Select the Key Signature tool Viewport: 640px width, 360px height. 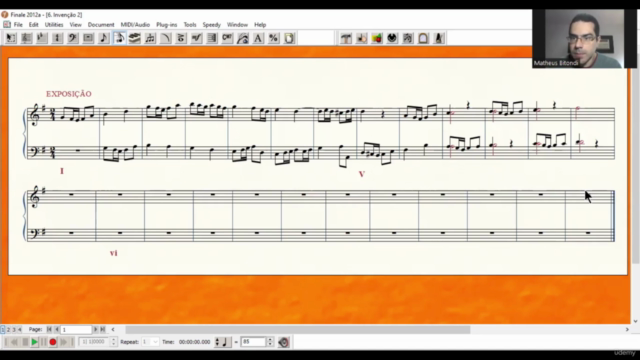[x=42, y=38]
